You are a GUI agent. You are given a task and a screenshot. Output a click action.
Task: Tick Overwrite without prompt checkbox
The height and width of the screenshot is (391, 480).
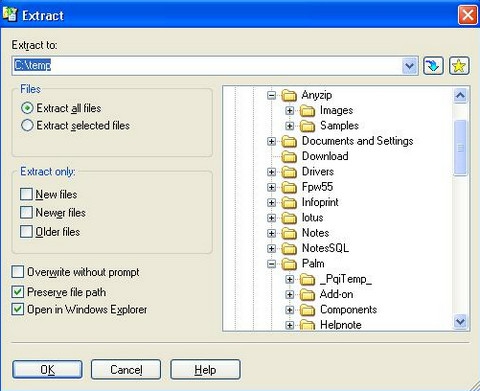click(x=17, y=272)
